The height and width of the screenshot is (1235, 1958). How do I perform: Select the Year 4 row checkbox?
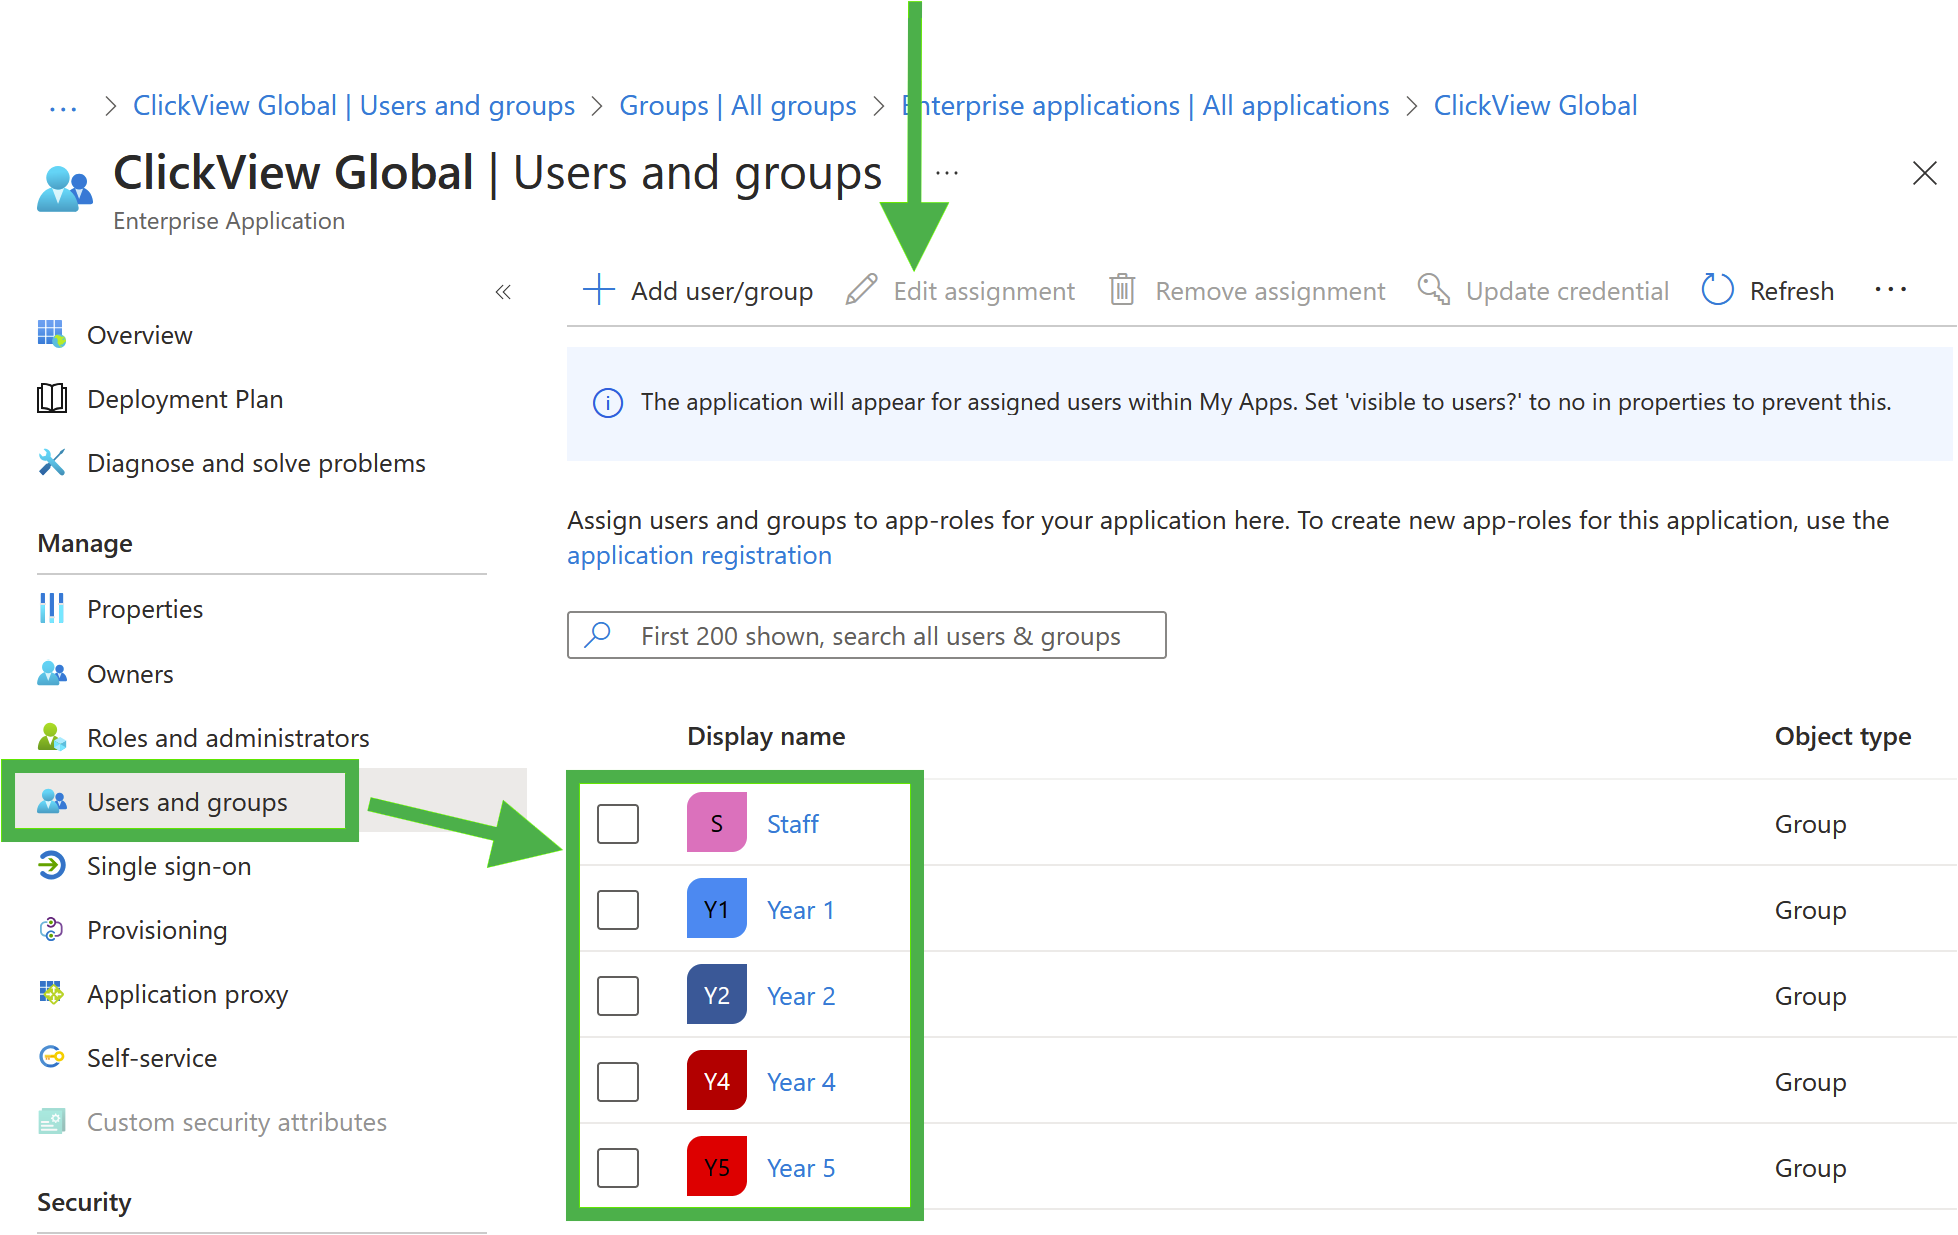coord(618,1081)
